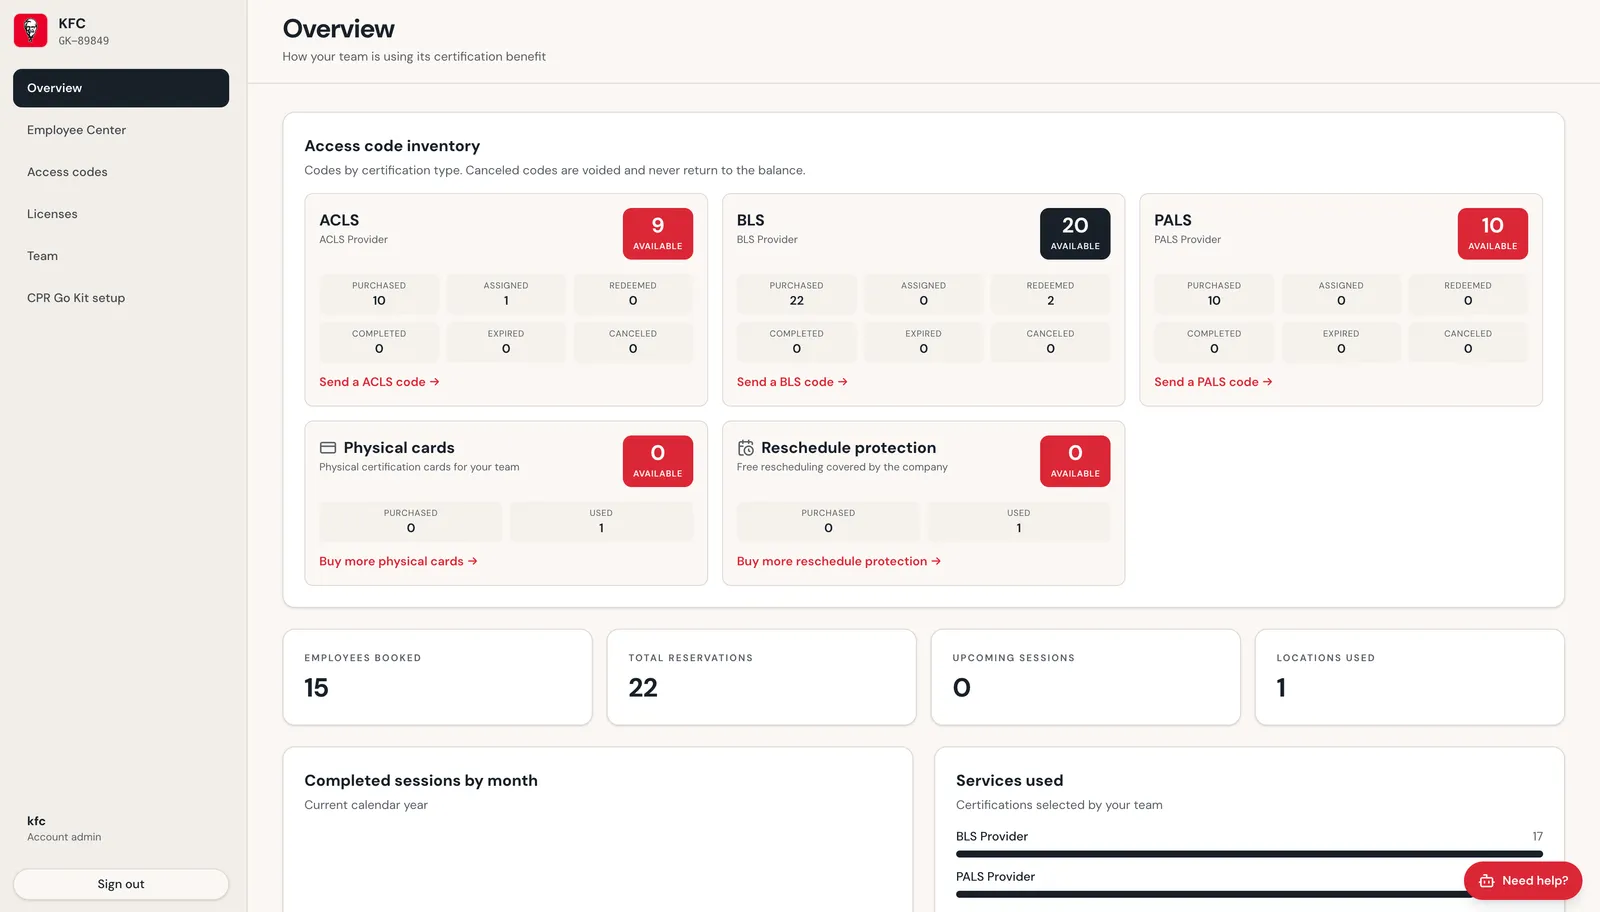Select the Locations Used stat card
Viewport: 1600px width, 912px height.
1409,677
